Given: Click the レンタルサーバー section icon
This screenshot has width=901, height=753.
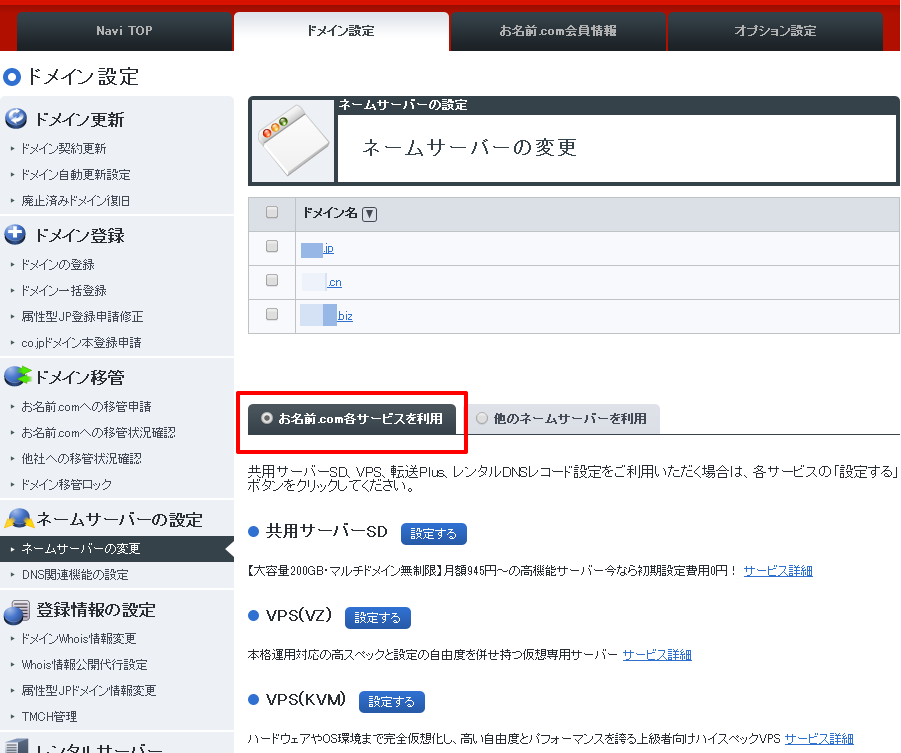Looking at the screenshot, I should pyautogui.click(x=16, y=746).
